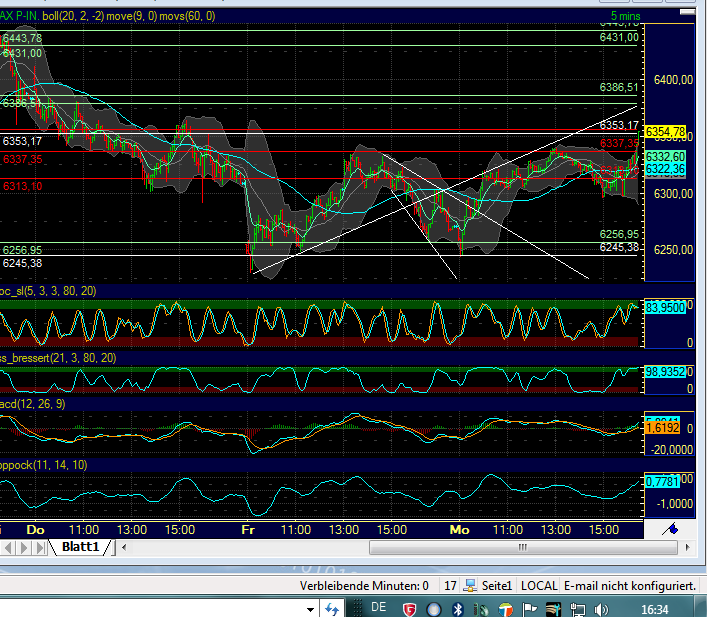Image resolution: width=707 pixels, height=617 pixels.
Task: Click the ss_bressert(21, 3, 80, 20) panel title
Action: 58,358
